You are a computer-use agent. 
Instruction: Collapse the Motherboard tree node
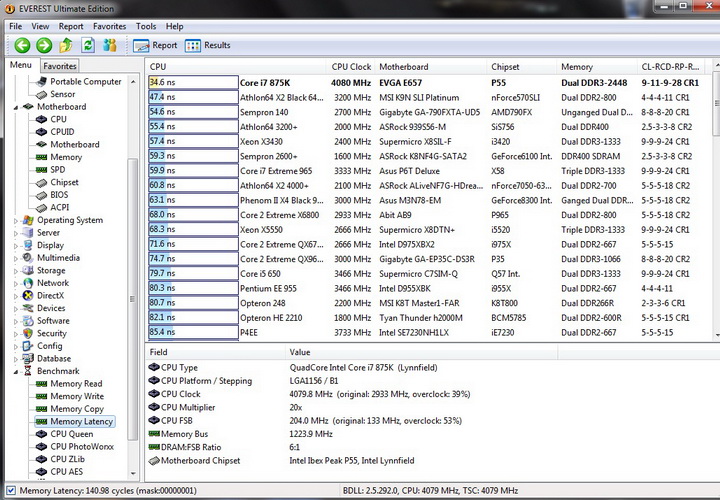click(x=16, y=107)
